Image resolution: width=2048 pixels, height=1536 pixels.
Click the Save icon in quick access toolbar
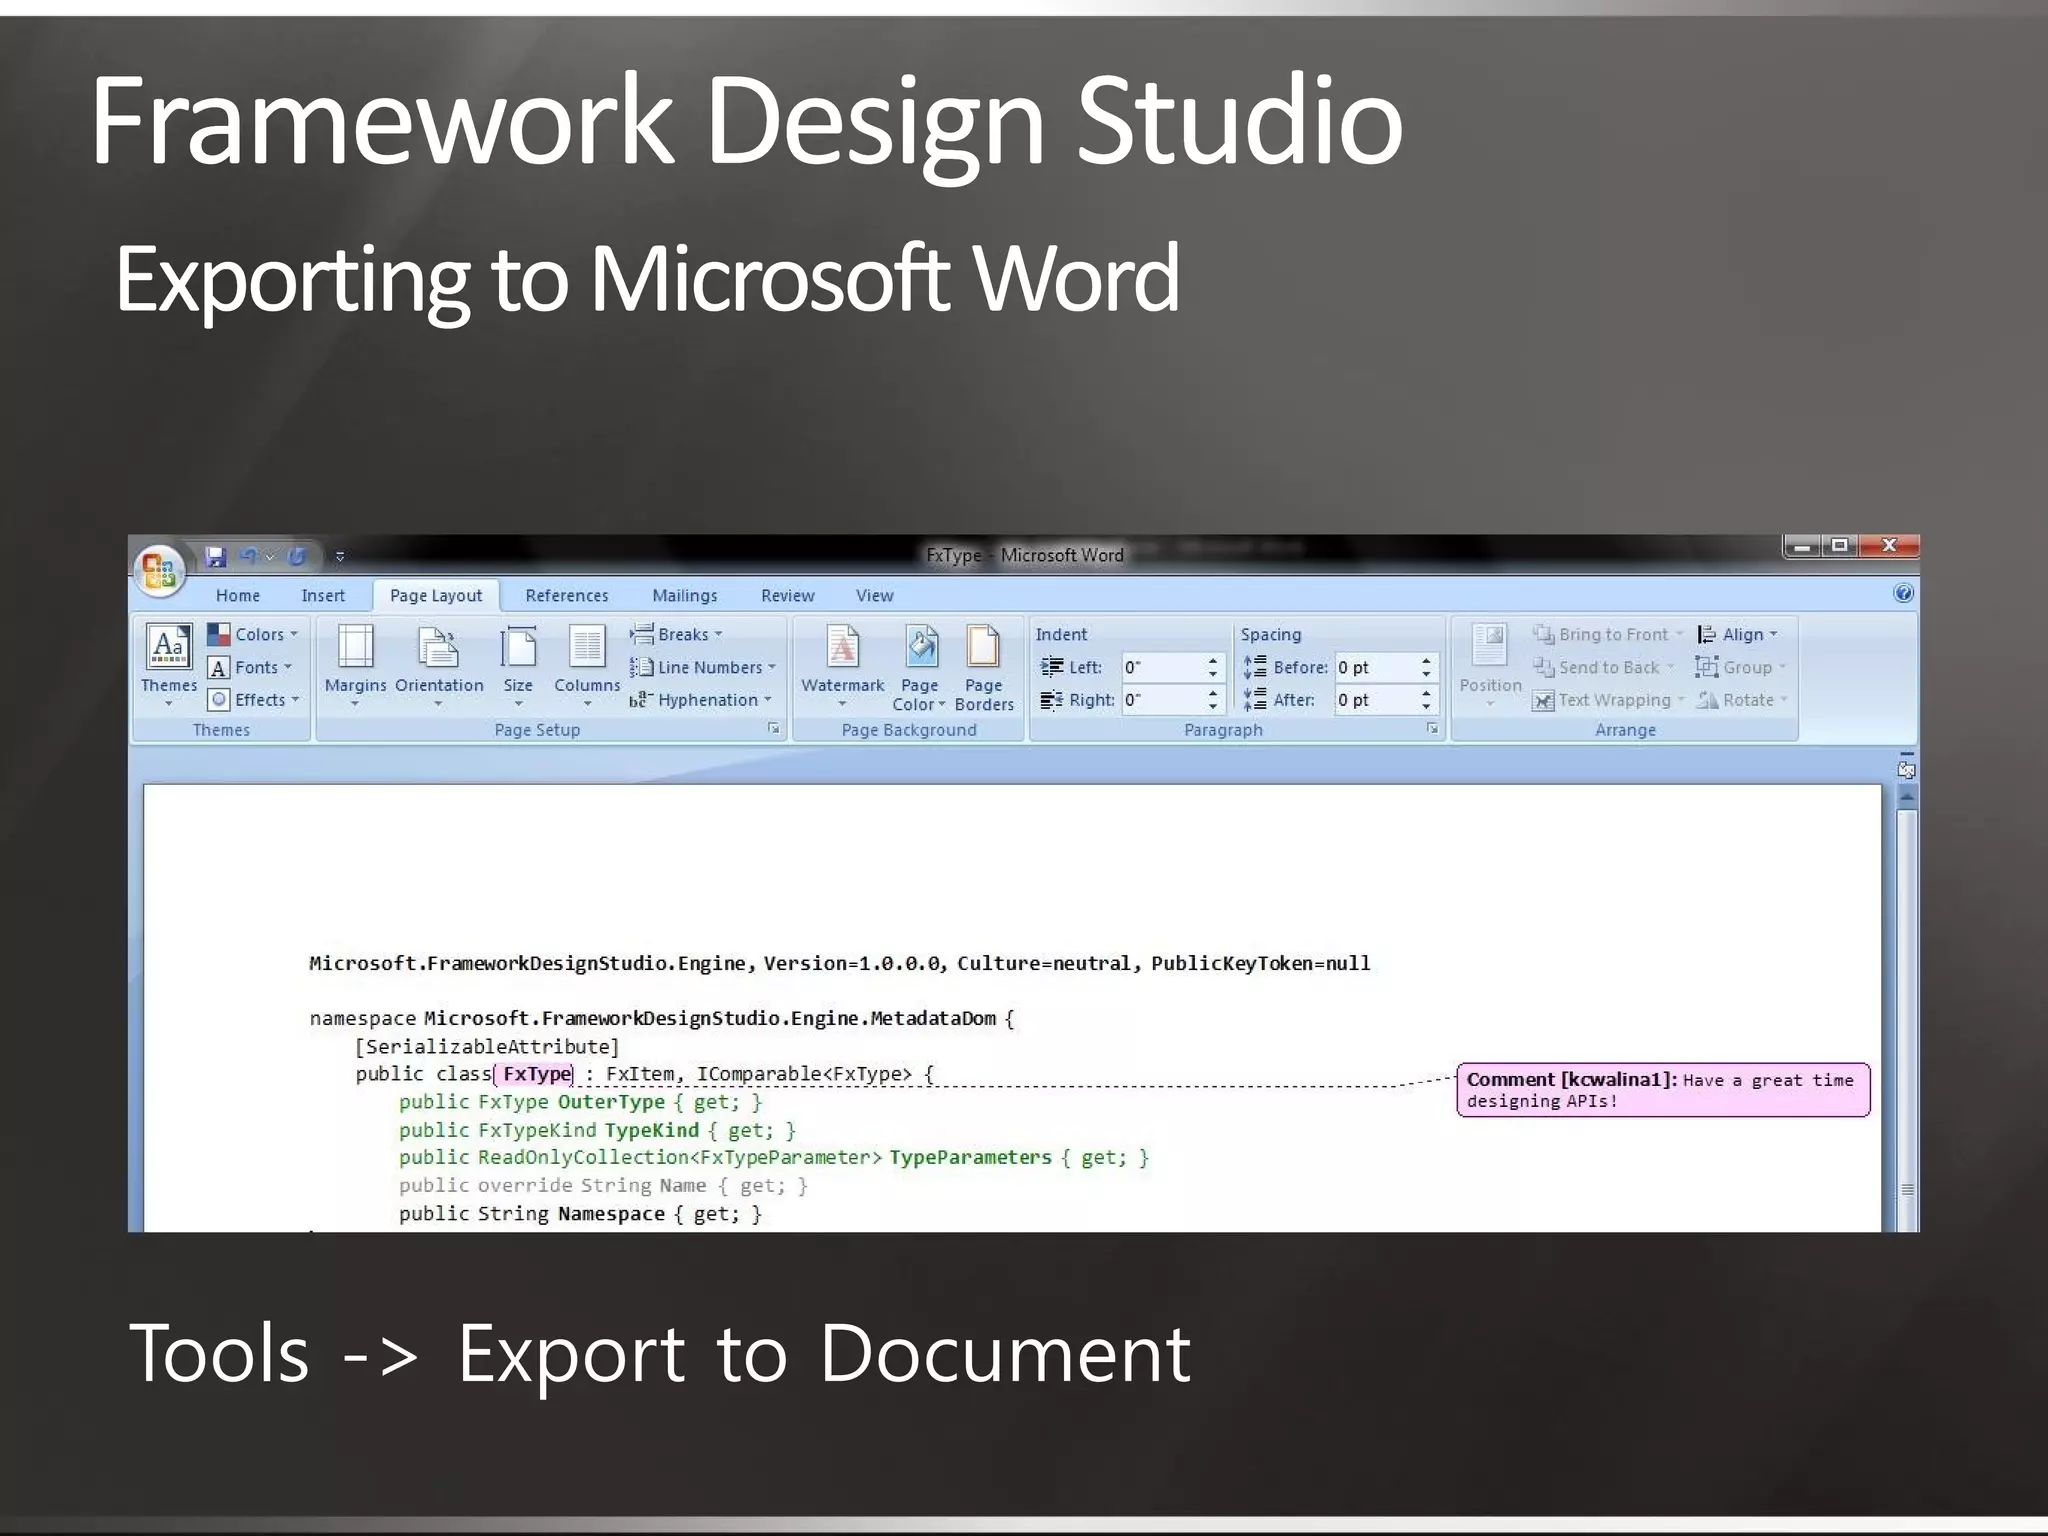point(216,556)
